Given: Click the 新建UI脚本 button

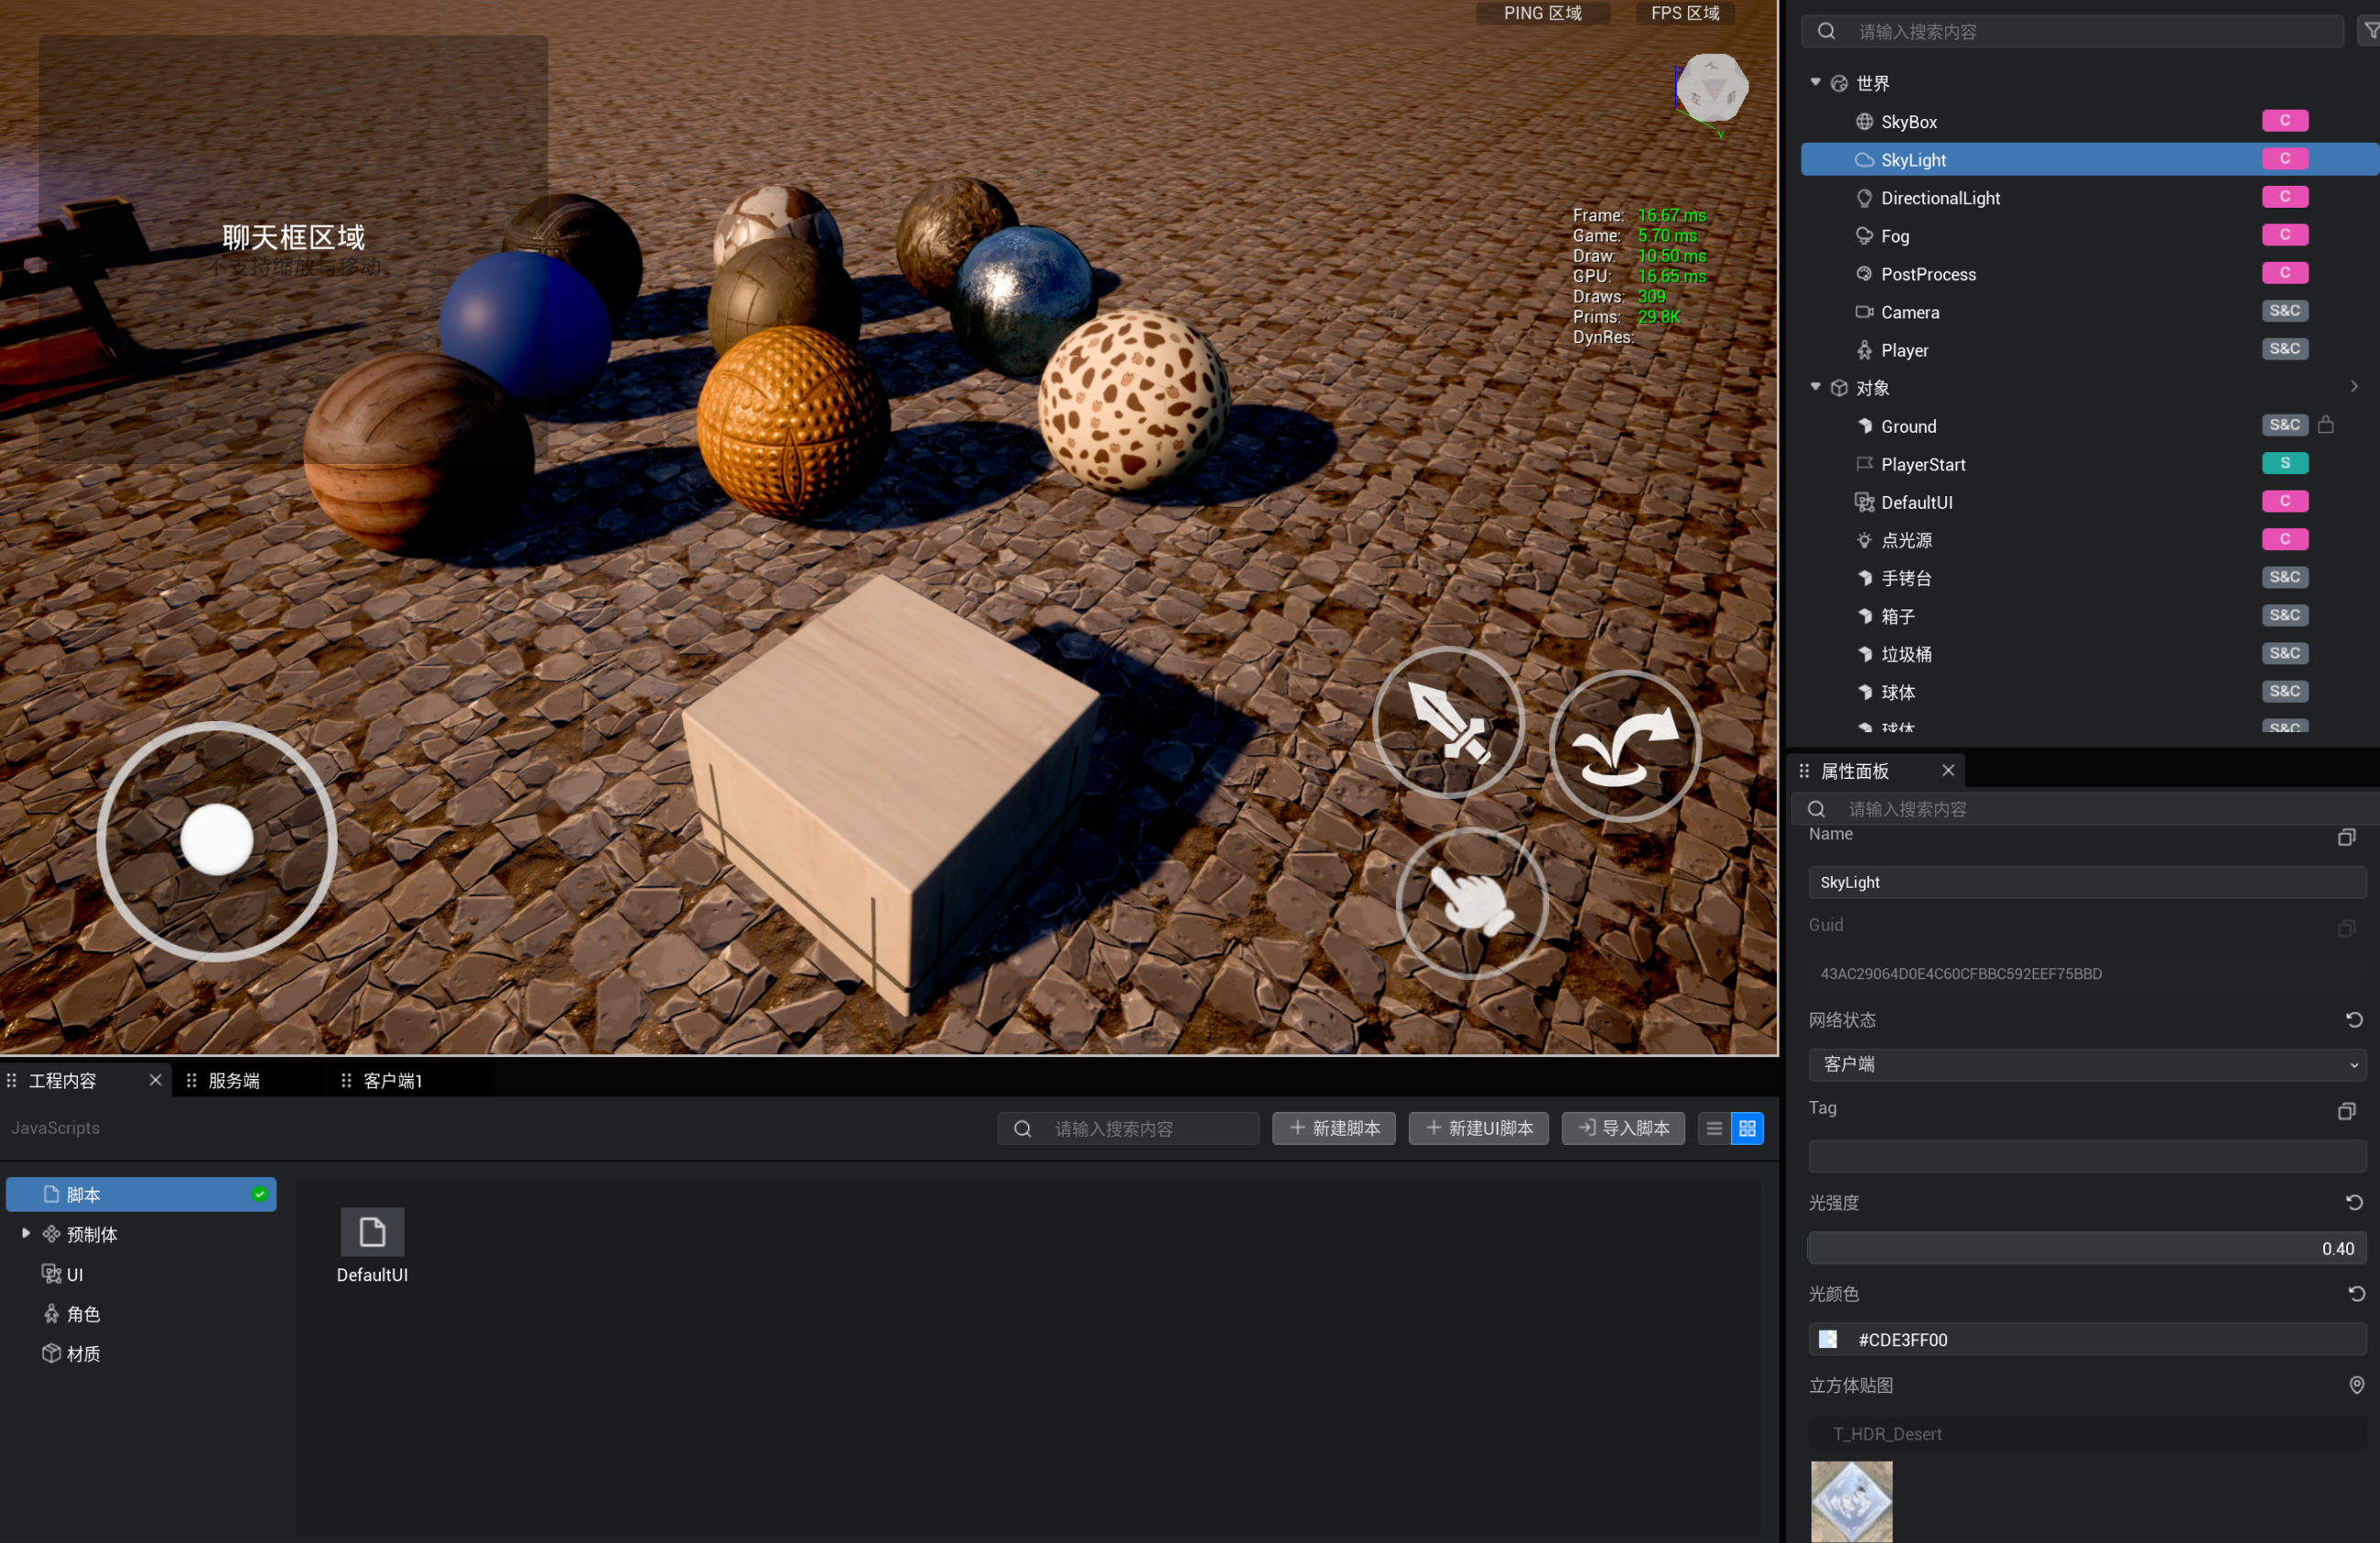Looking at the screenshot, I should point(1478,1129).
